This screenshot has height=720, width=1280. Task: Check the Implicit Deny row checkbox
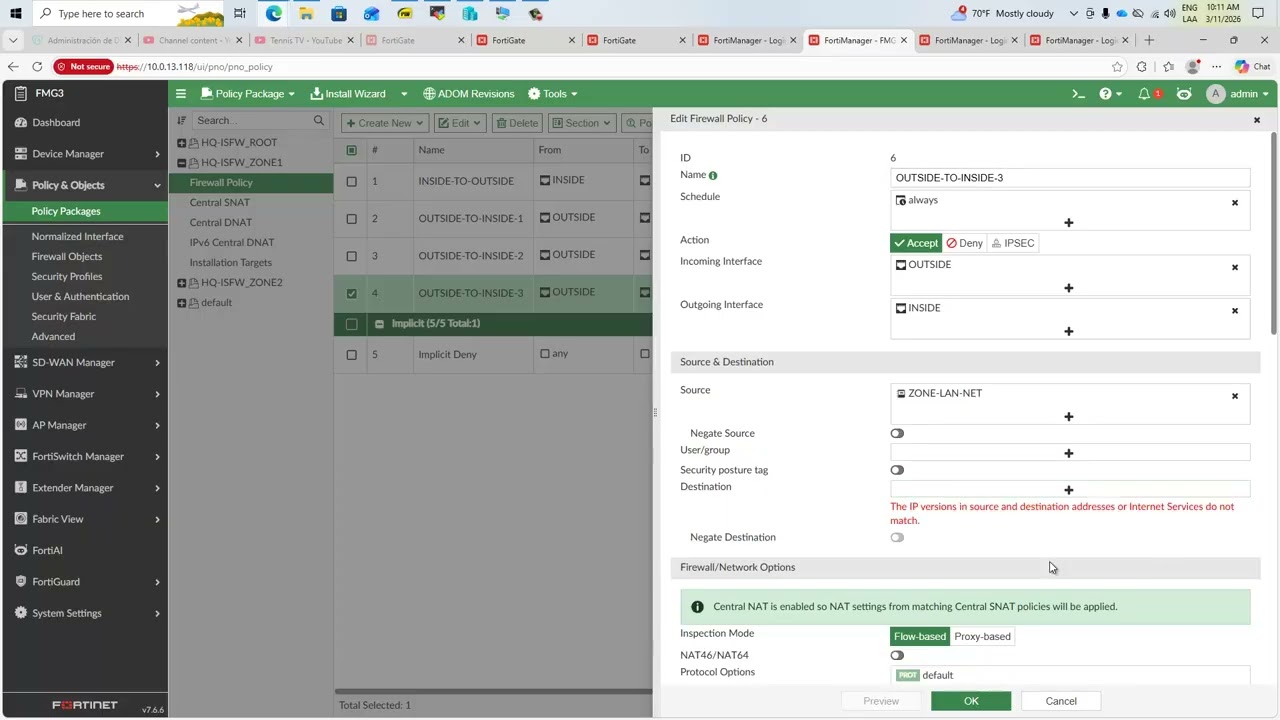click(351, 355)
